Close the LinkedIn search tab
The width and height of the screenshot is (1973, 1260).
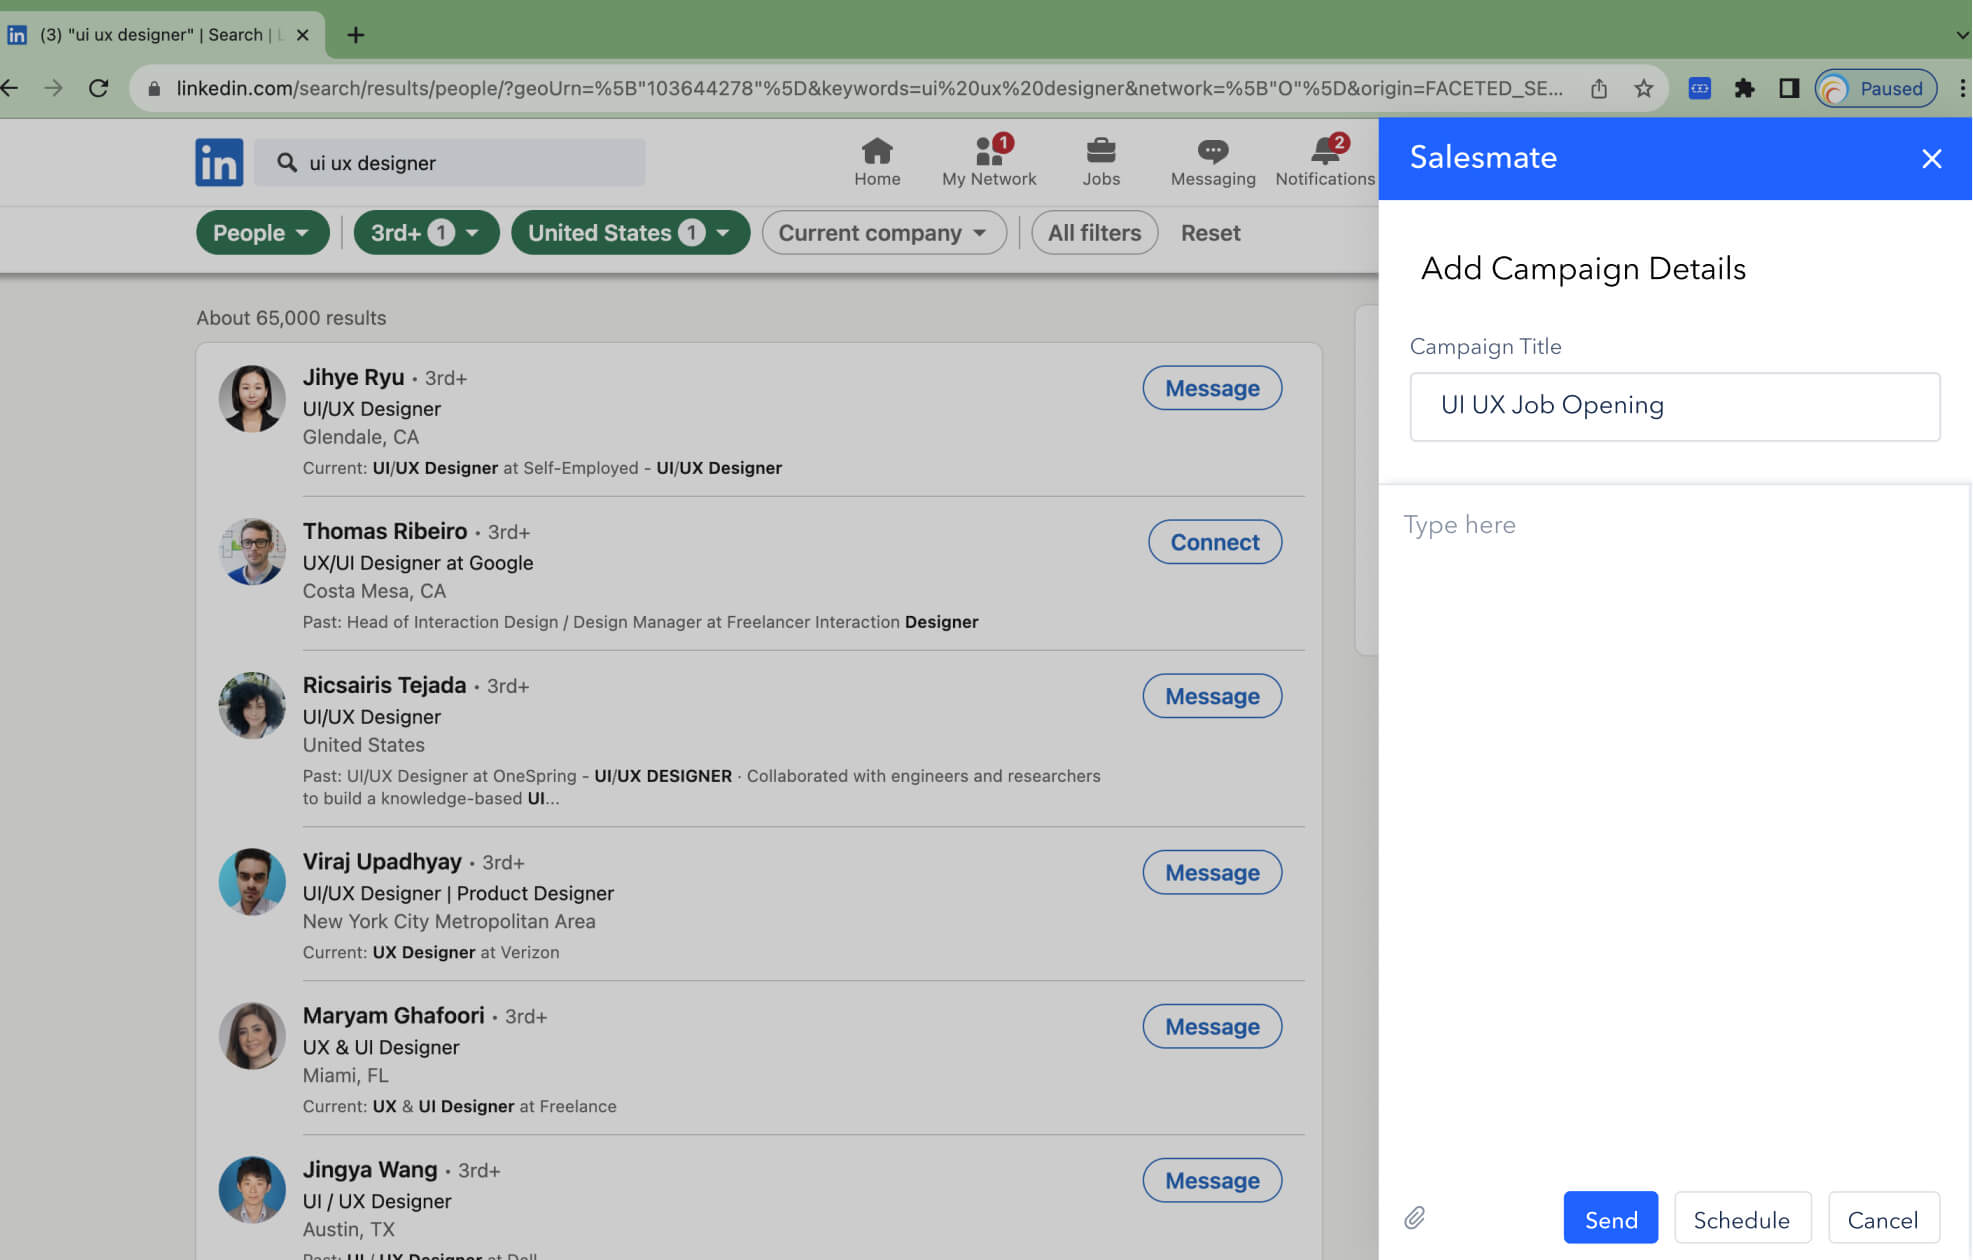302,35
